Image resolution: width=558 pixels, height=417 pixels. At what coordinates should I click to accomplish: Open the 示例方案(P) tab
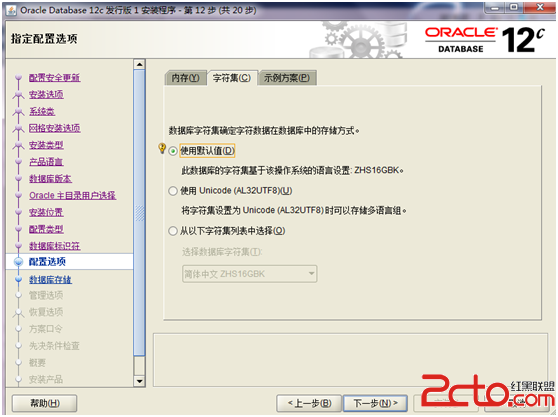287,78
